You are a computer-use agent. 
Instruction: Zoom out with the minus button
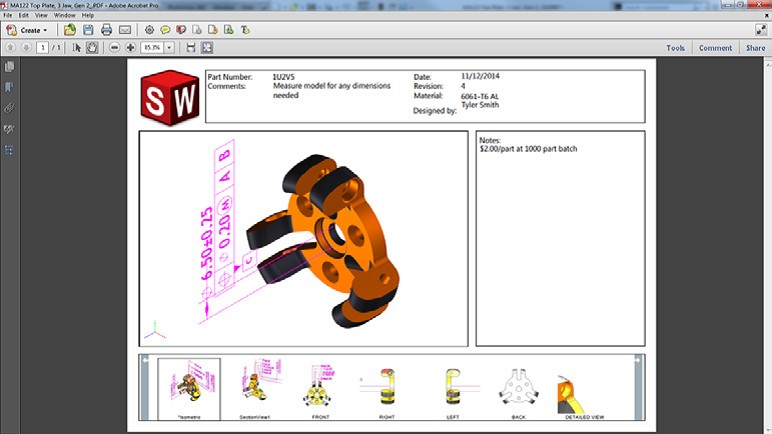click(x=115, y=47)
